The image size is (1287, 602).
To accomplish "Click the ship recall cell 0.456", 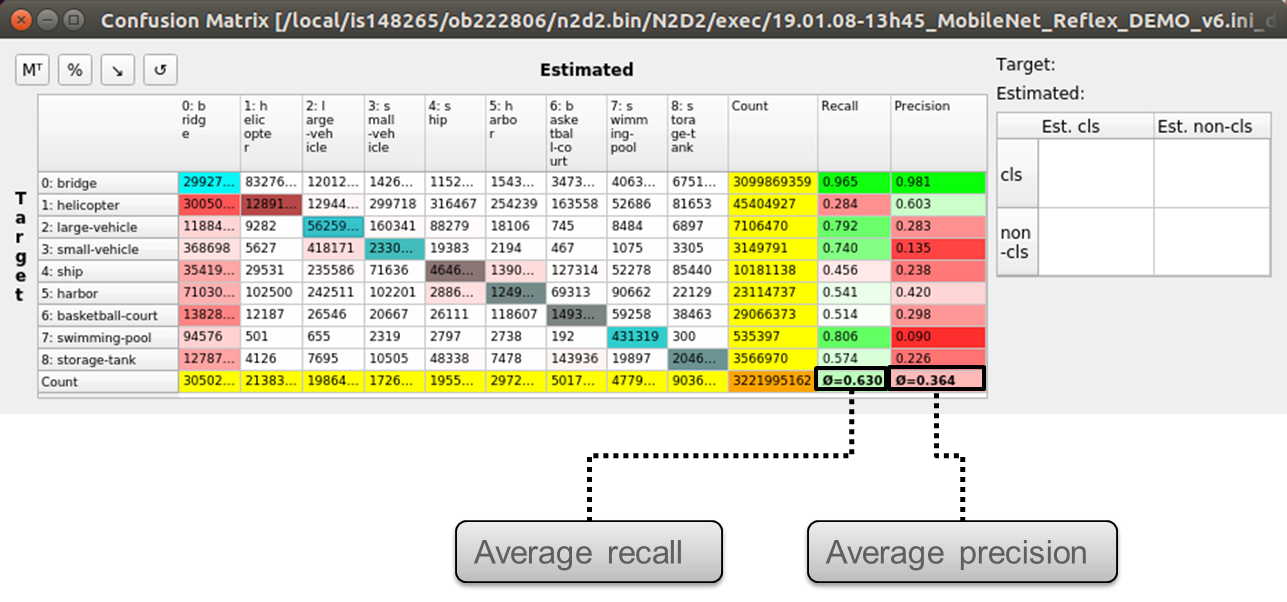I will [x=854, y=271].
